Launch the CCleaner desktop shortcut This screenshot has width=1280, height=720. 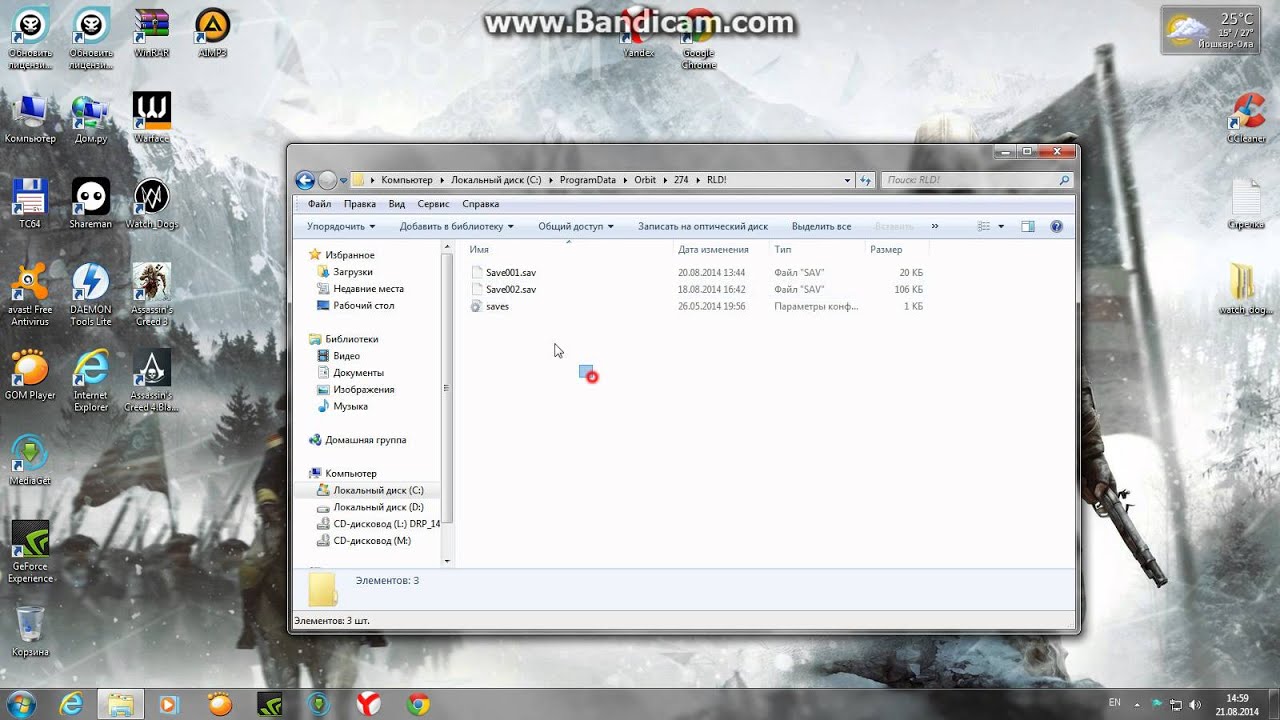click(1246, 118)
